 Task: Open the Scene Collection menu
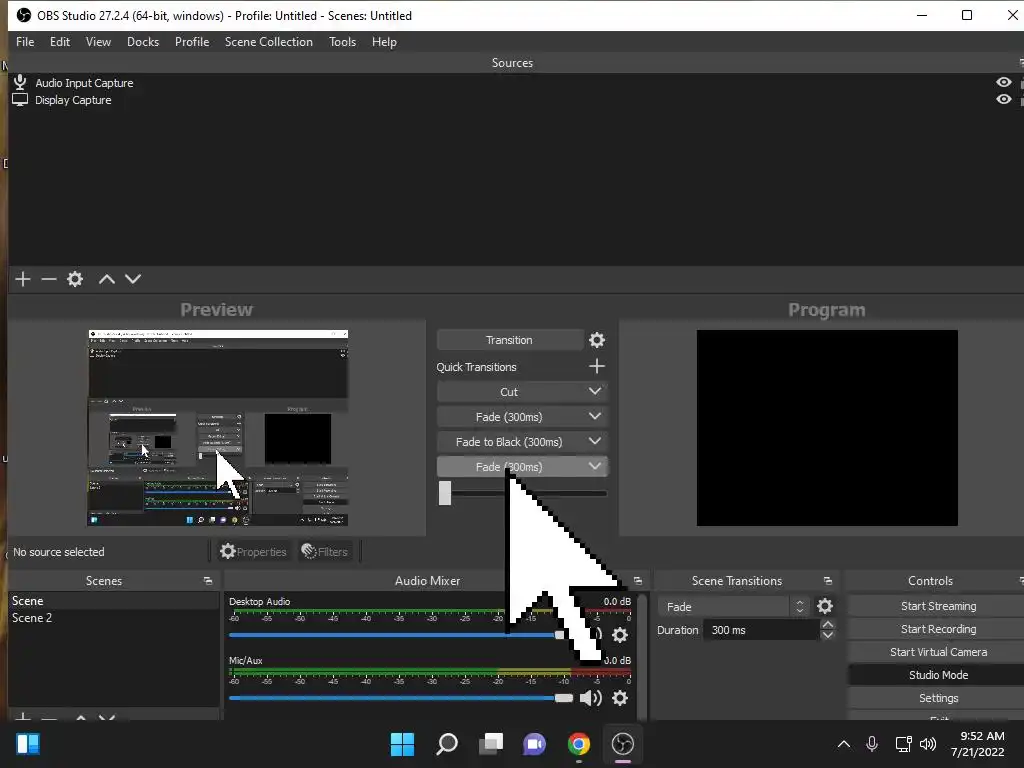[x=268, y=42]
